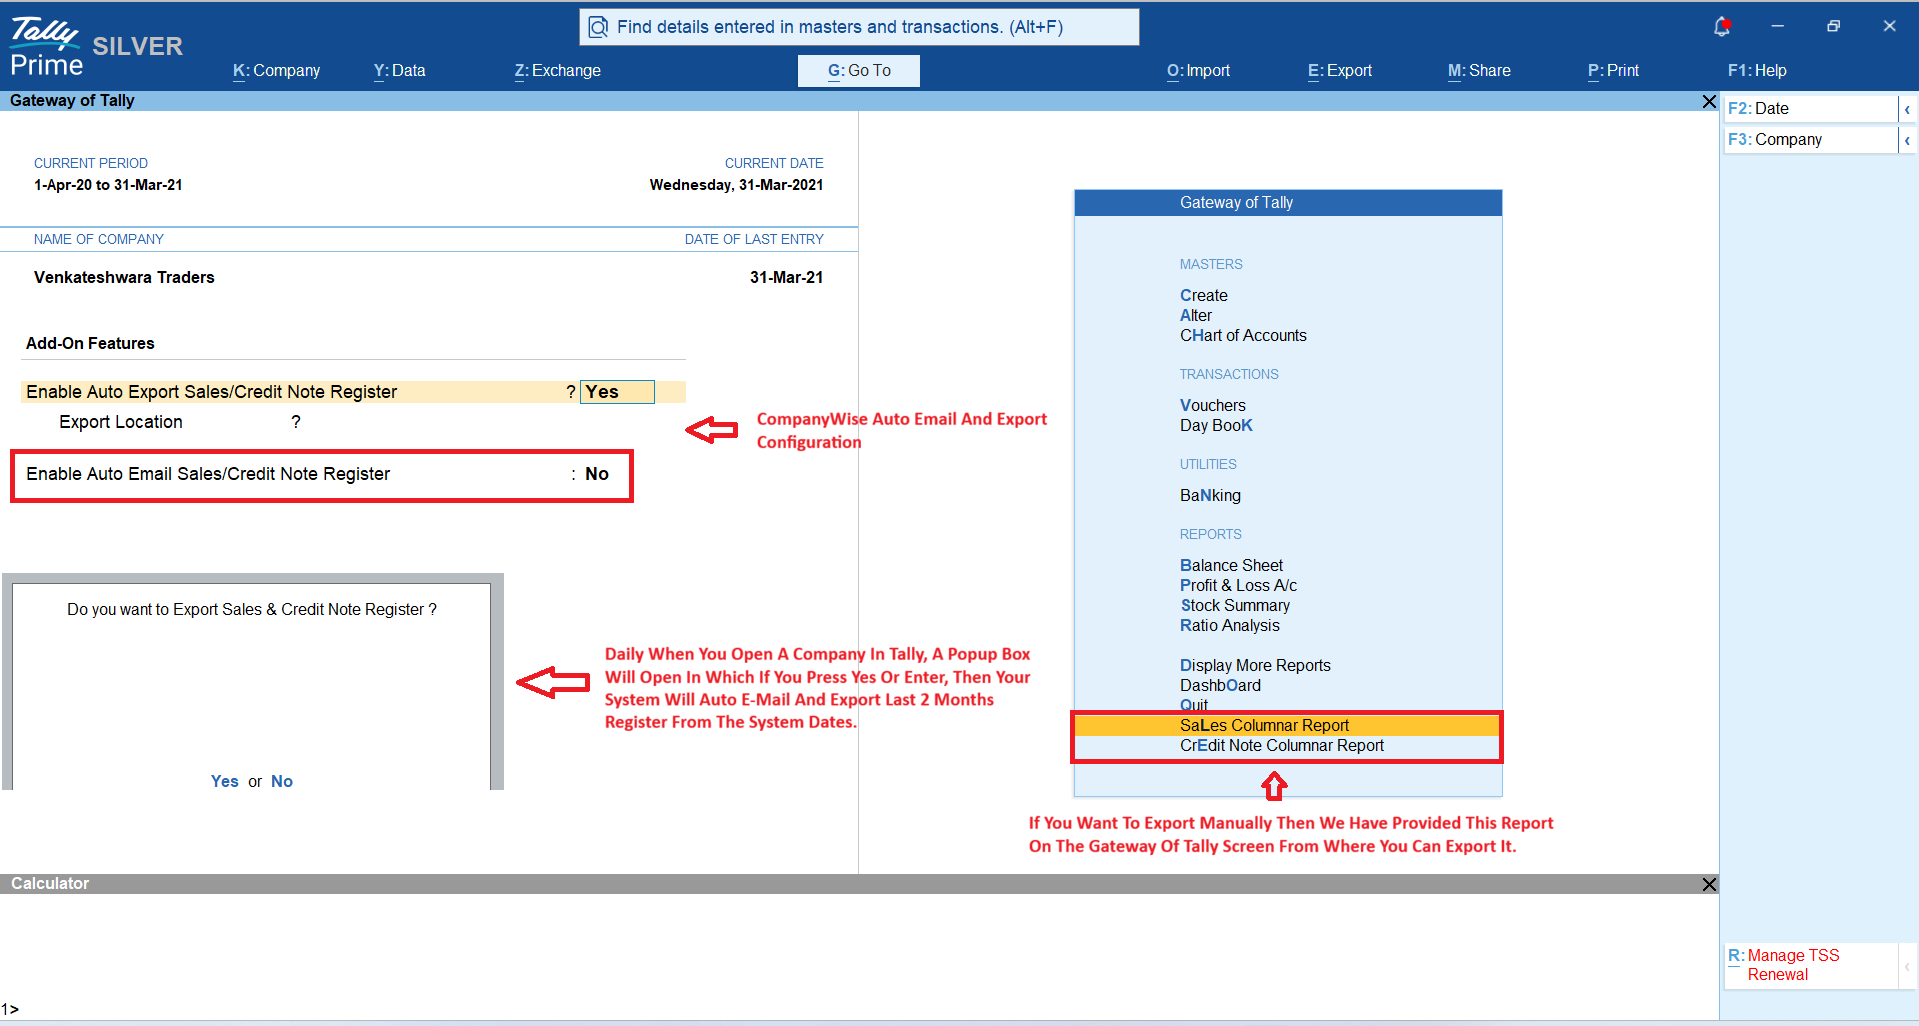Screen dimensions: 1919x1026
Task: Open Banking under Utilities
Action: [1210, 495]
